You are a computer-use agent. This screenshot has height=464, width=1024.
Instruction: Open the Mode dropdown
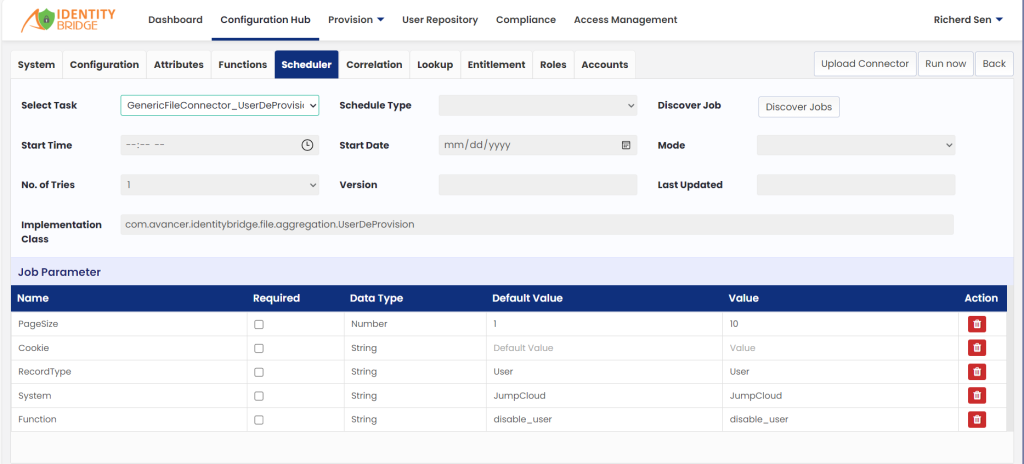856,145
